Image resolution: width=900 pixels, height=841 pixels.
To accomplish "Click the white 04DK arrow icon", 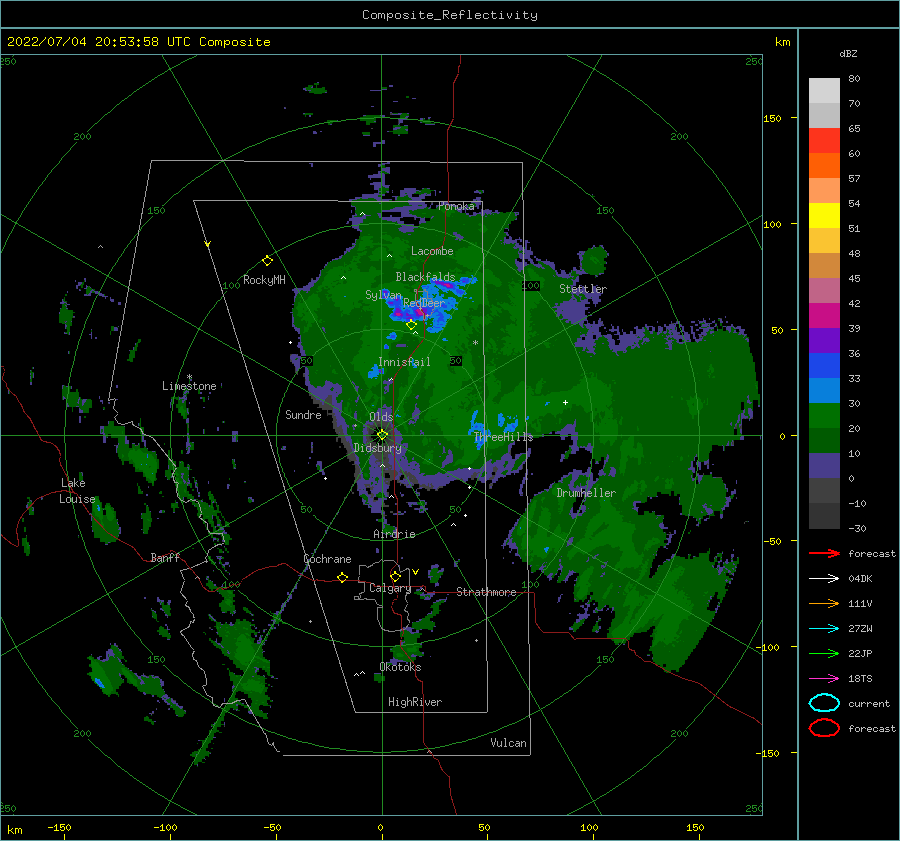I will 824,579.
